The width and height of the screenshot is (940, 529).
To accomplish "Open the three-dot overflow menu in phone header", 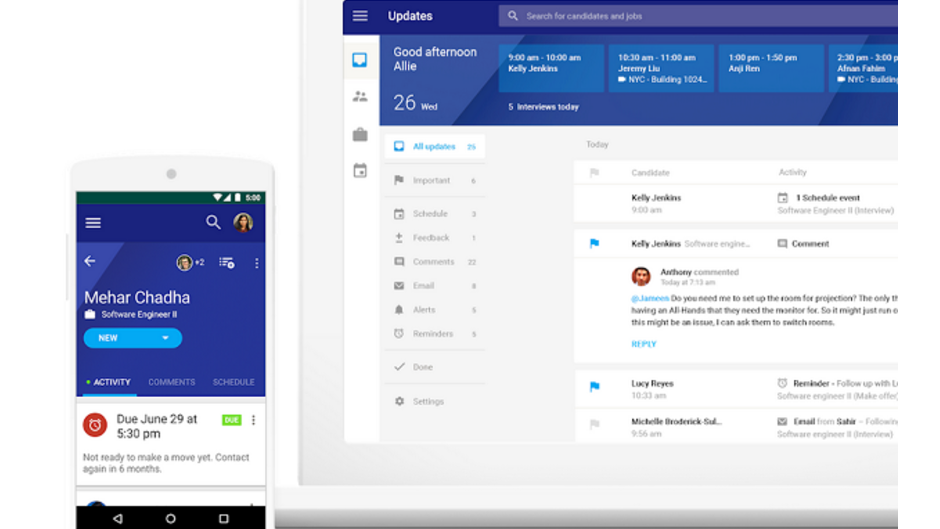I will click(x=257, y=263).
